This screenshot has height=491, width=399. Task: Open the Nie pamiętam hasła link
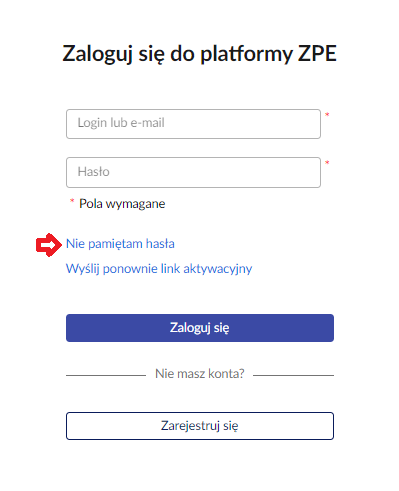(x=120, y=244)
